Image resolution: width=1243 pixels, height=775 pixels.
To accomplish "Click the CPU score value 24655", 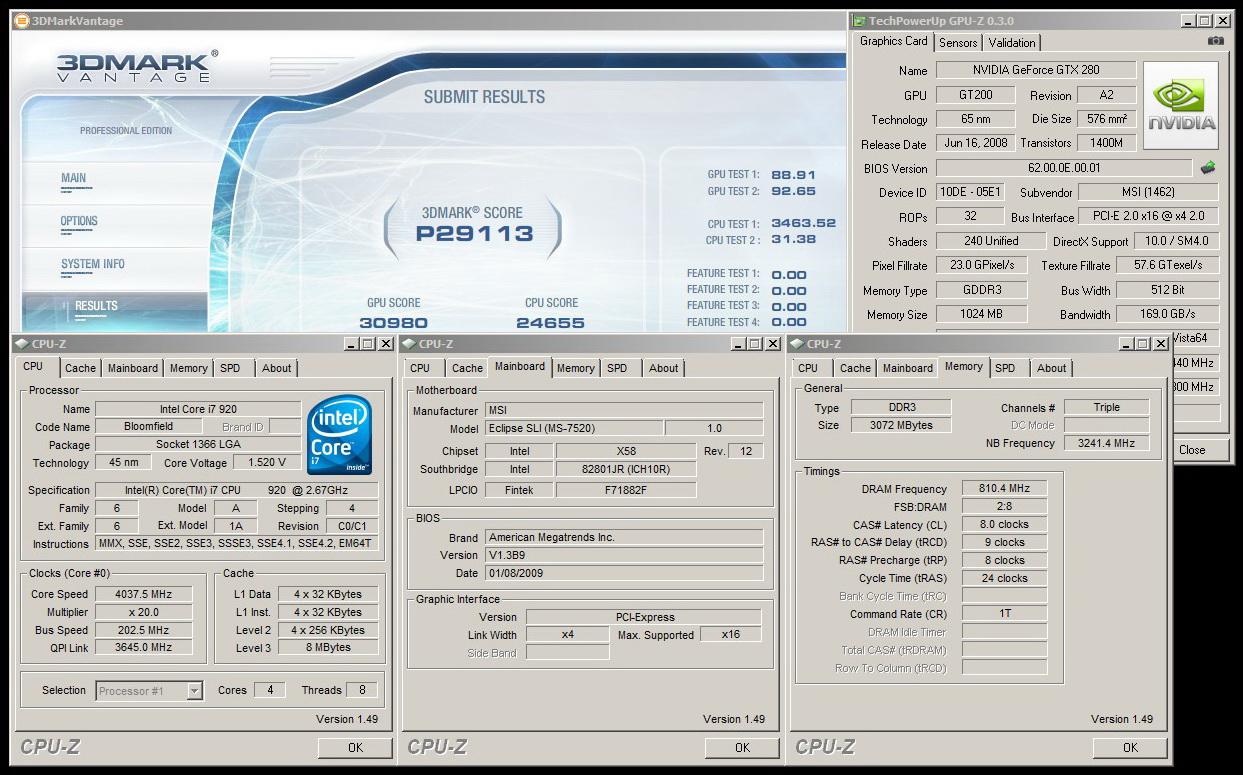I will pyautogui.click(x=551, y=322).
